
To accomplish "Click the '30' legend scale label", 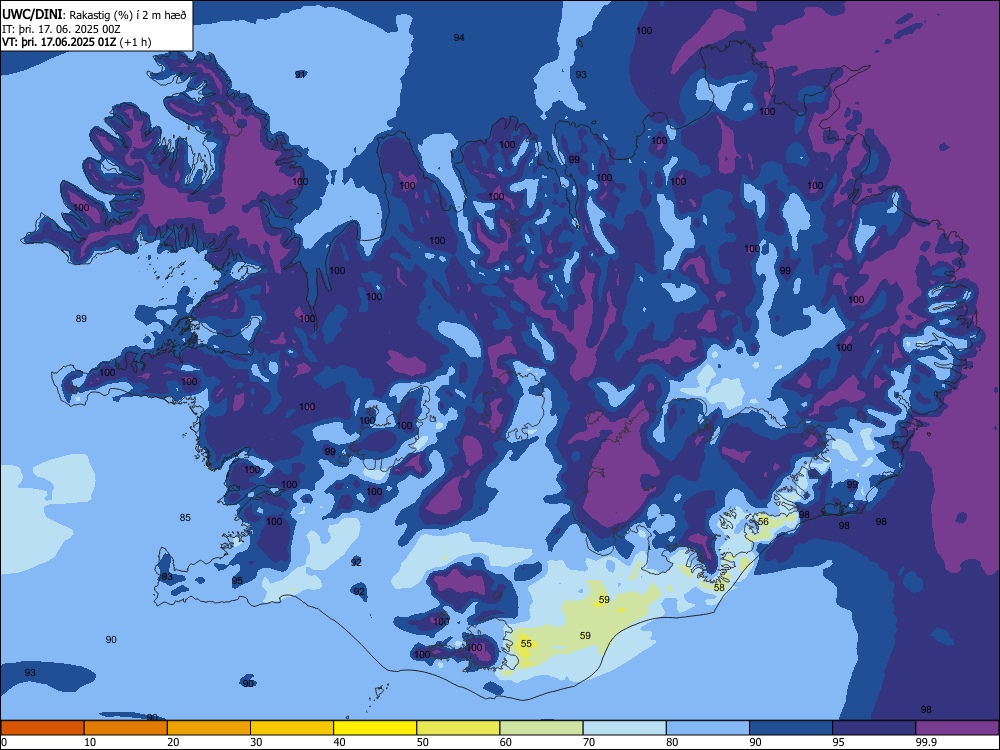I will pos(256,742).
